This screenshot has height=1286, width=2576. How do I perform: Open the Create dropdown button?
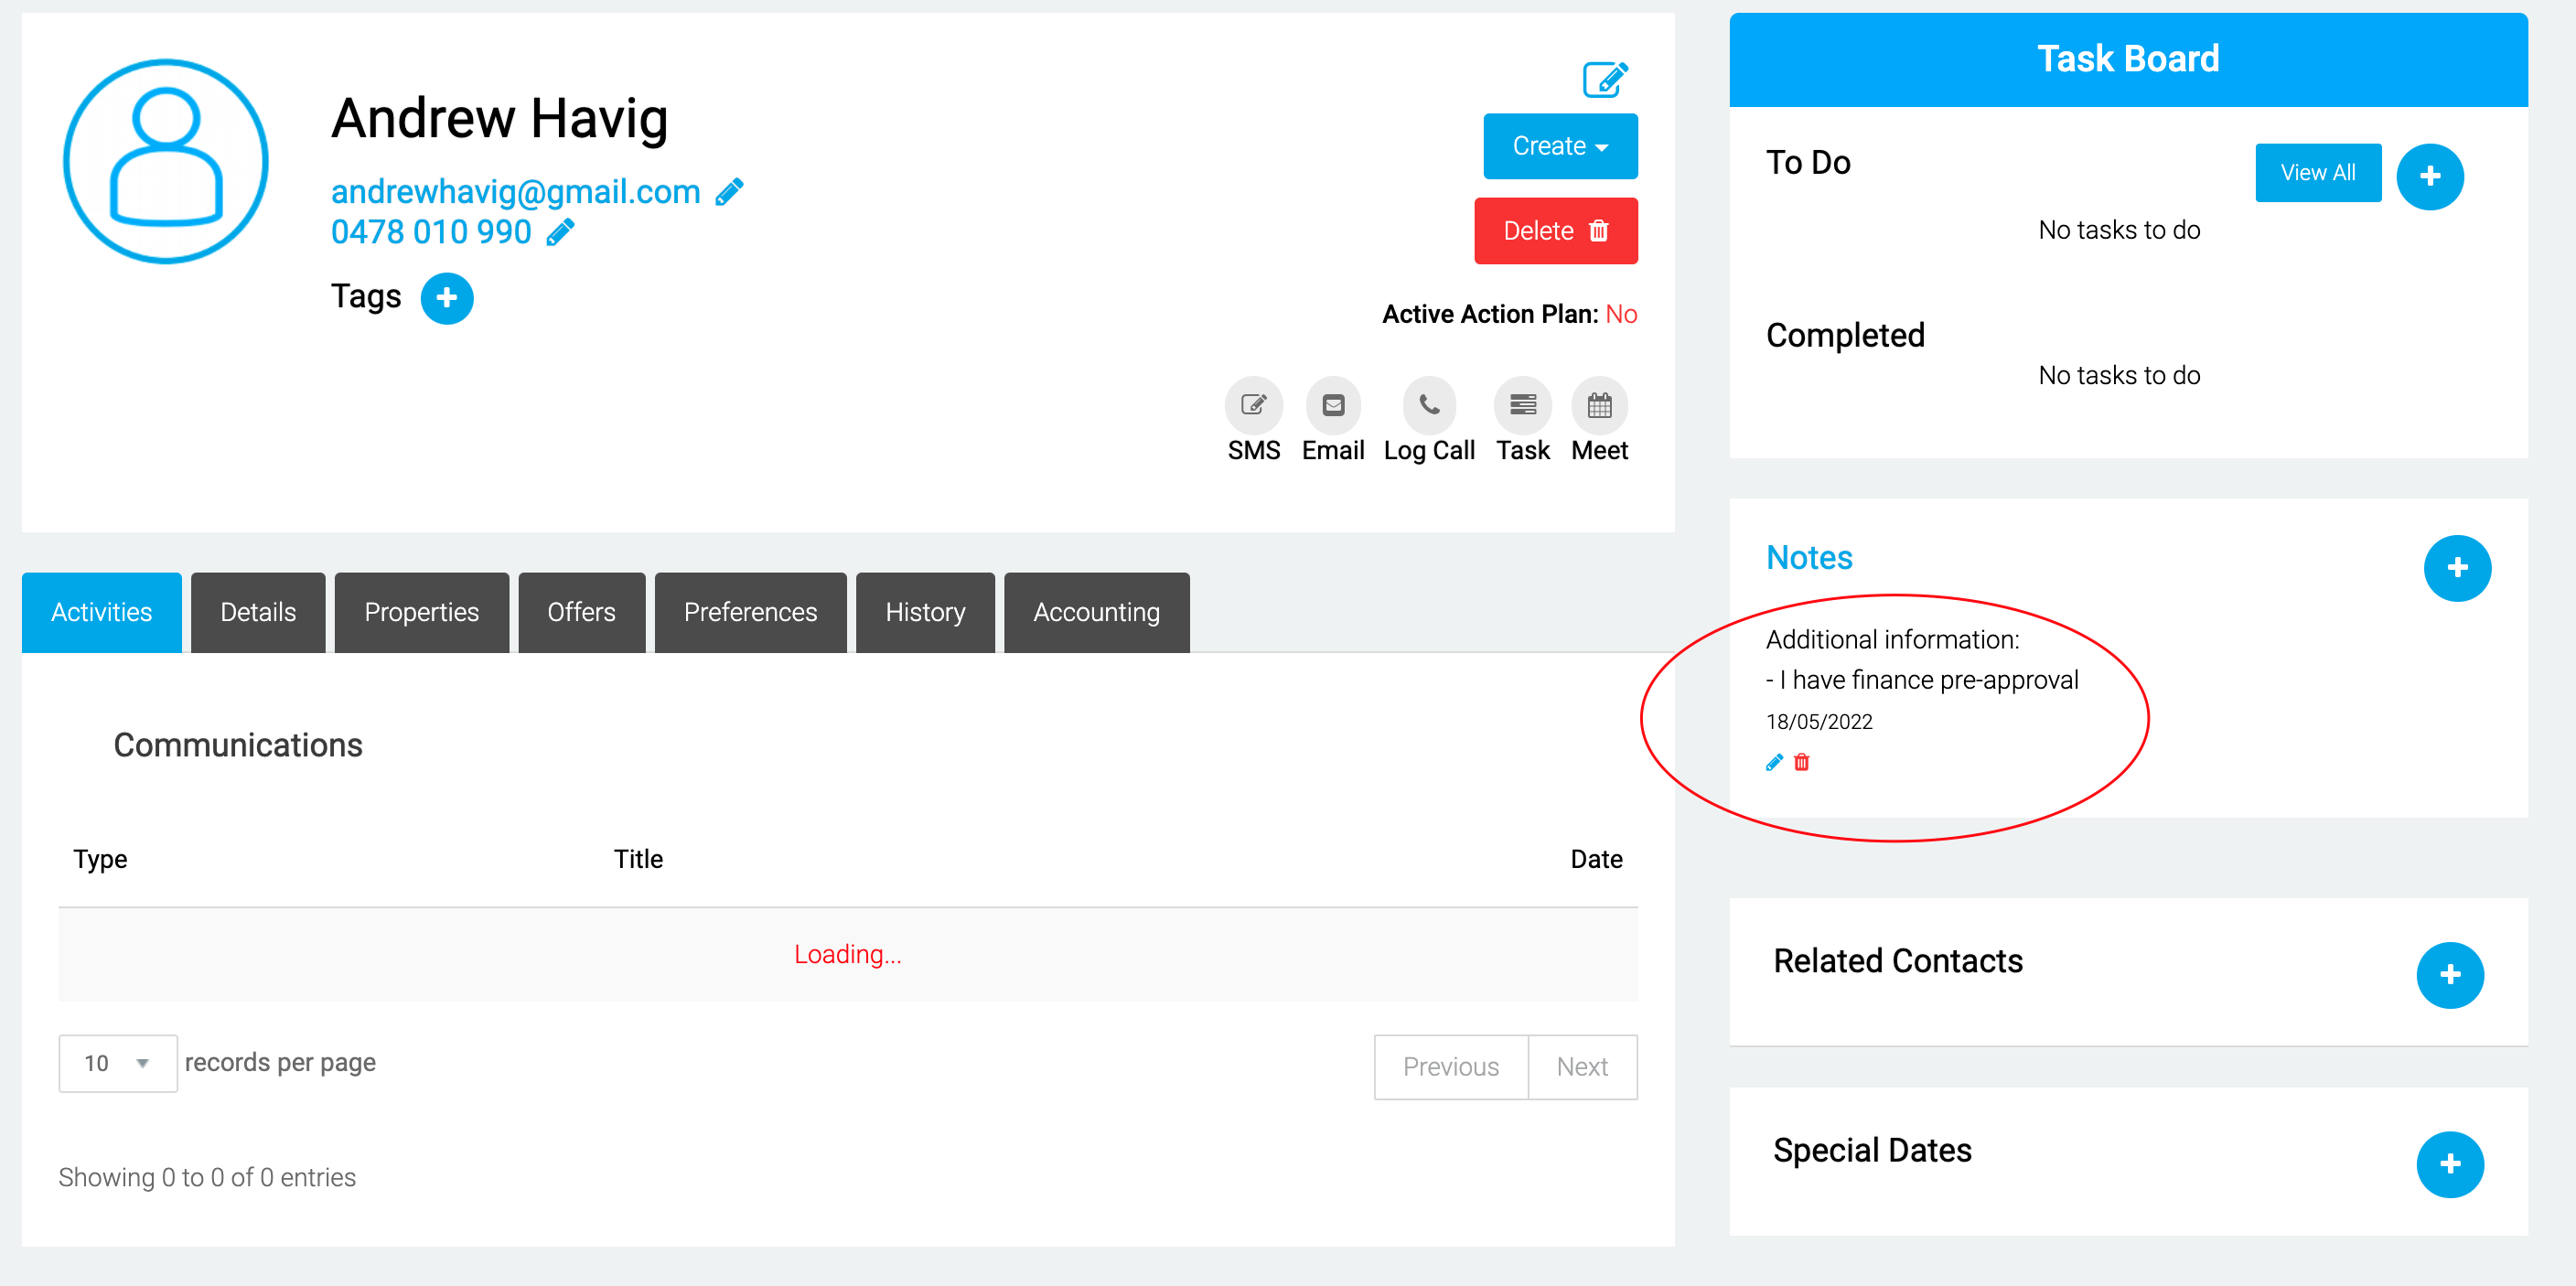1559,146
